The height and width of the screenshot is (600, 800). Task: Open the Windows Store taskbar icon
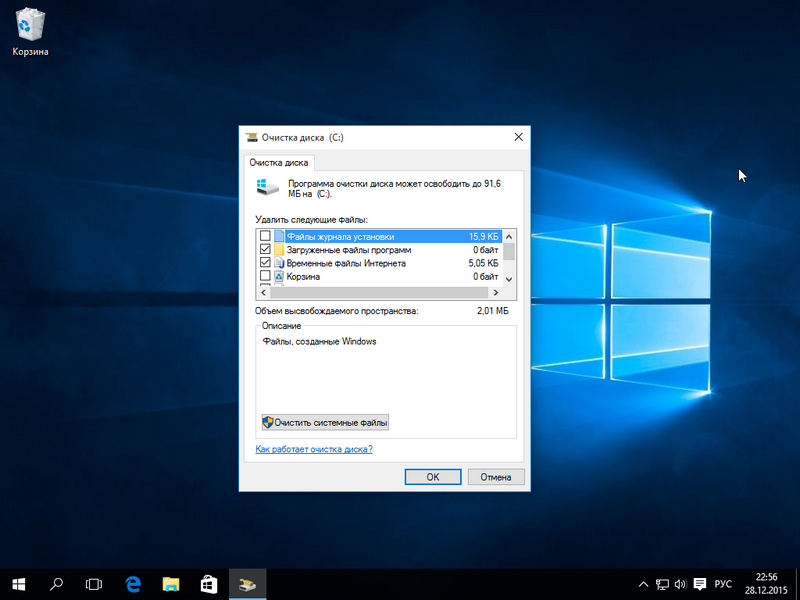pos(209,583)
